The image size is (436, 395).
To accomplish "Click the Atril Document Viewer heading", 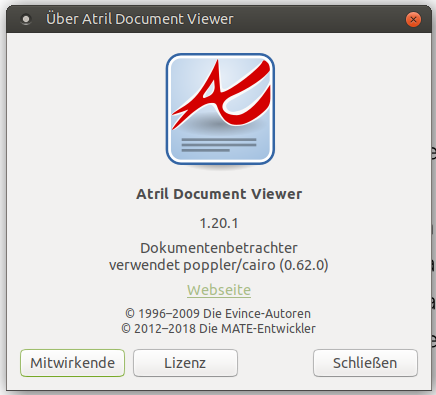I will (x=219, y=194).
